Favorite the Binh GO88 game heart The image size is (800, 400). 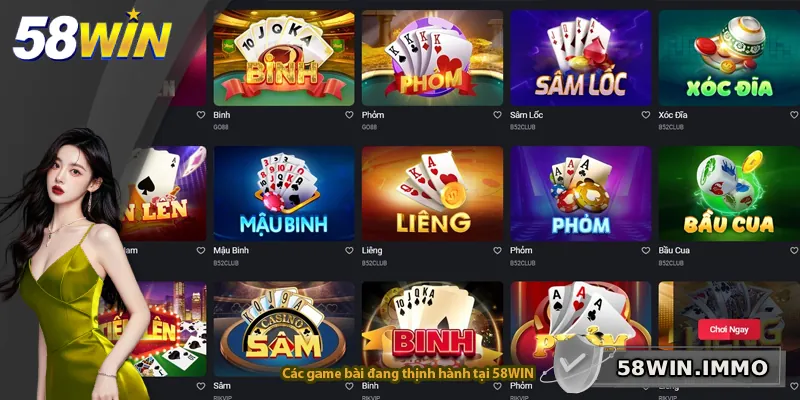pos(349,115)
